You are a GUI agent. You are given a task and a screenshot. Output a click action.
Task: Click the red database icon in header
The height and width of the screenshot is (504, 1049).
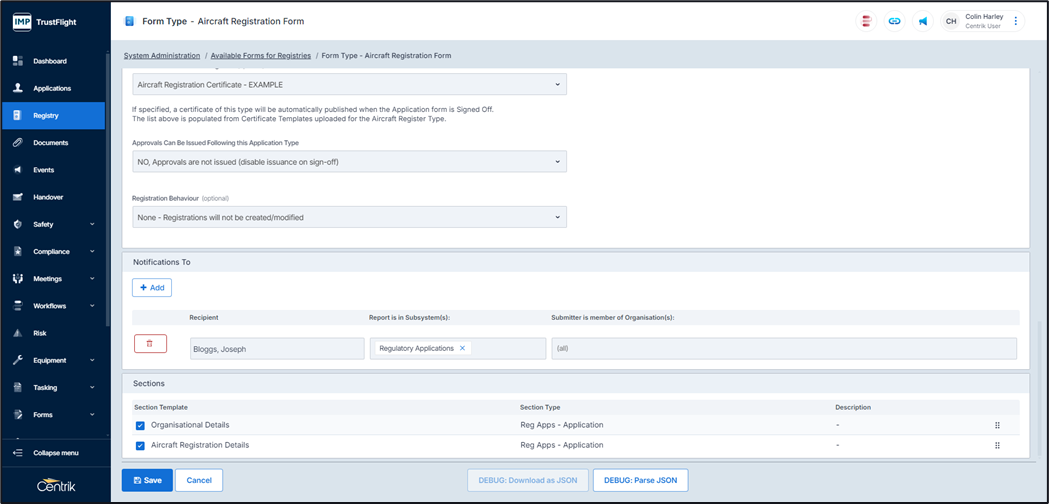(x=866, y=21)
